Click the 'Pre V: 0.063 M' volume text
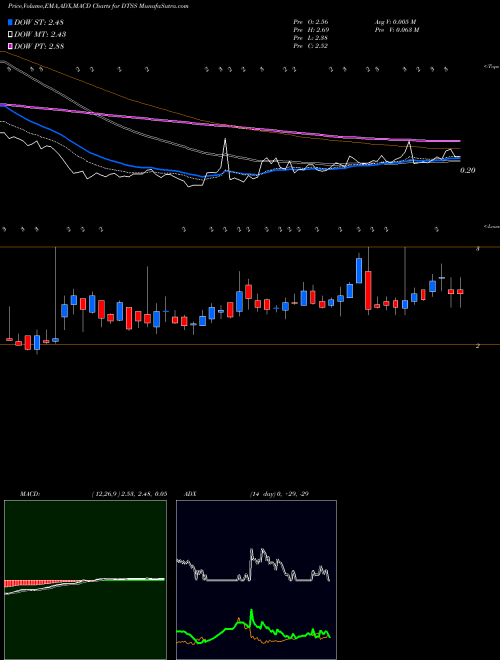Screen dimensions: 500x660 click(398, 30)
